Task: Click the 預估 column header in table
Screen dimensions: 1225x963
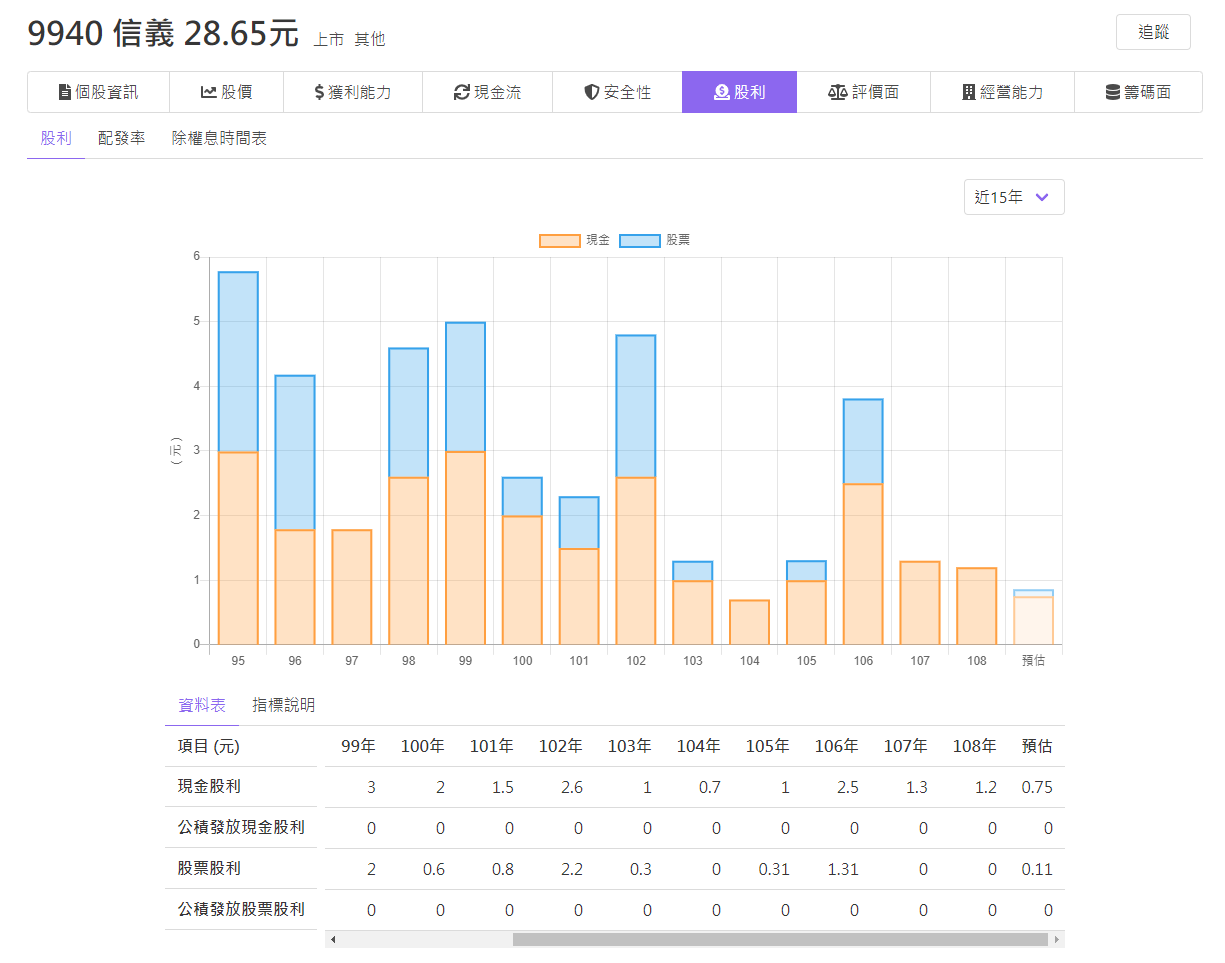Action: (1037, 746)
